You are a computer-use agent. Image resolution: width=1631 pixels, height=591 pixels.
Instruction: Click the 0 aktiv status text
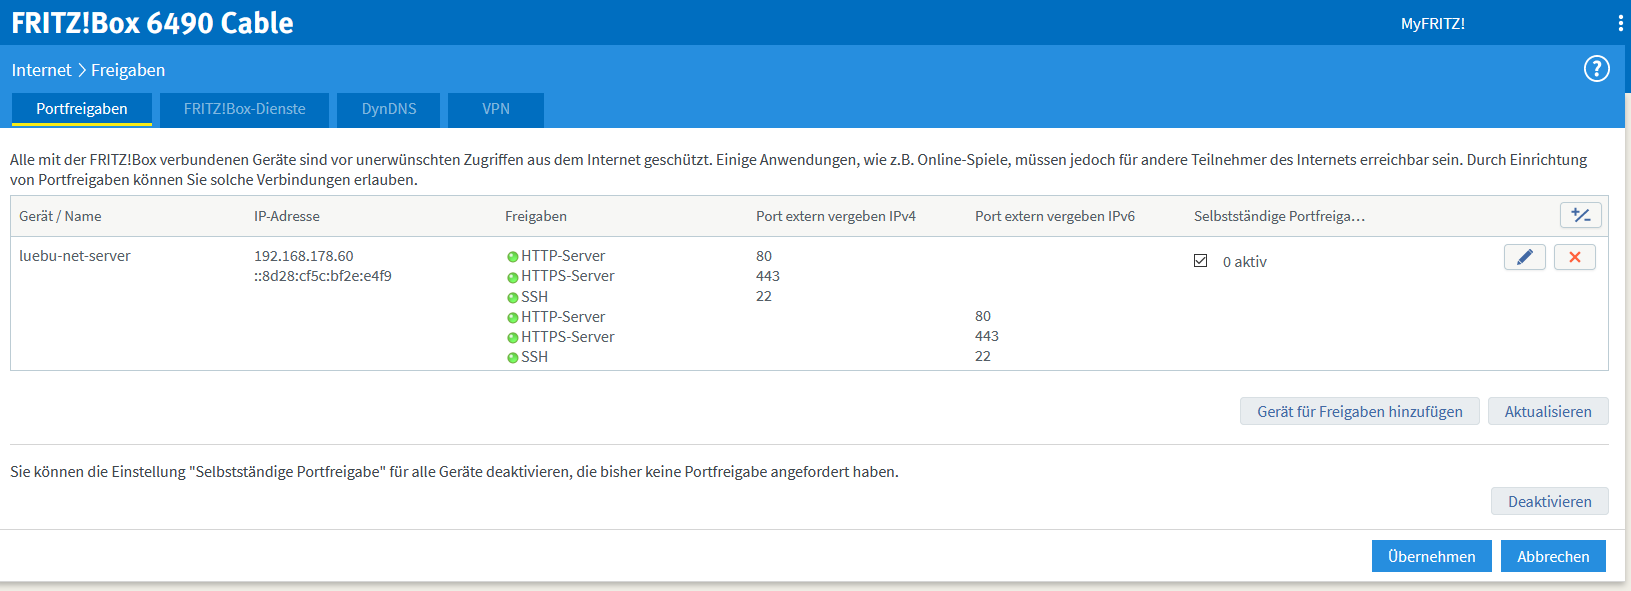(x=1245, y=262)
